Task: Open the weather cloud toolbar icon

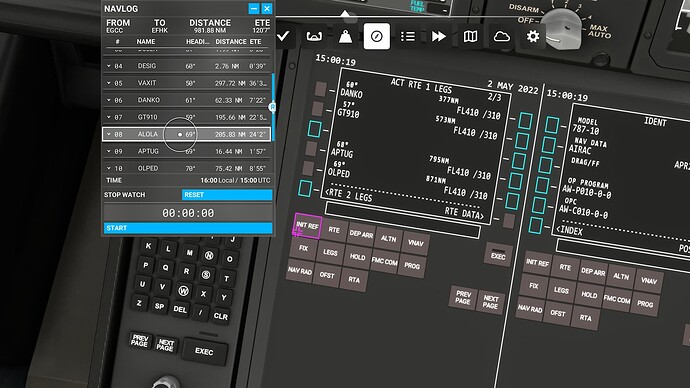Action: pos(501,37)
